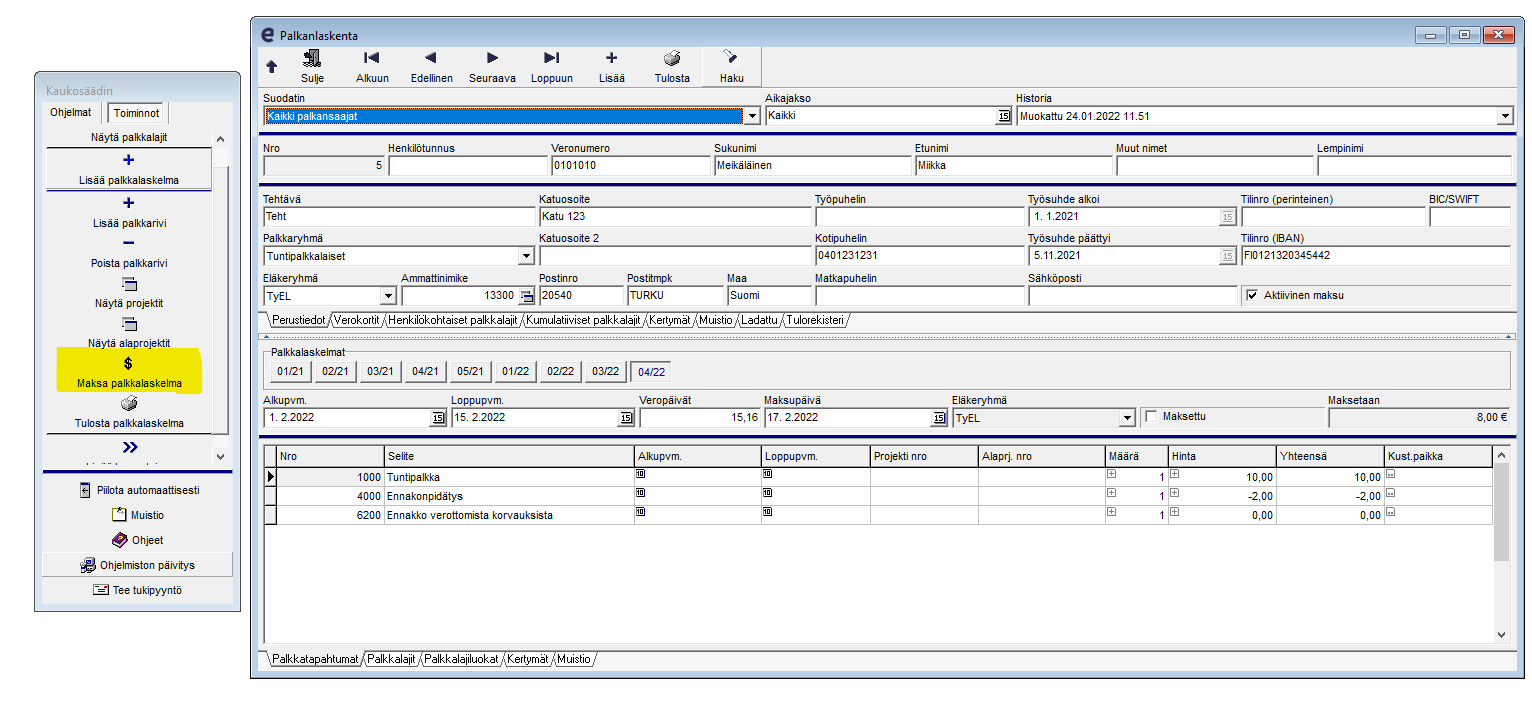This screenshot has width=1532, height=706.
Task: Click the Sähköposti input field
Action: pyautogui.click(x=1133, y=296)
